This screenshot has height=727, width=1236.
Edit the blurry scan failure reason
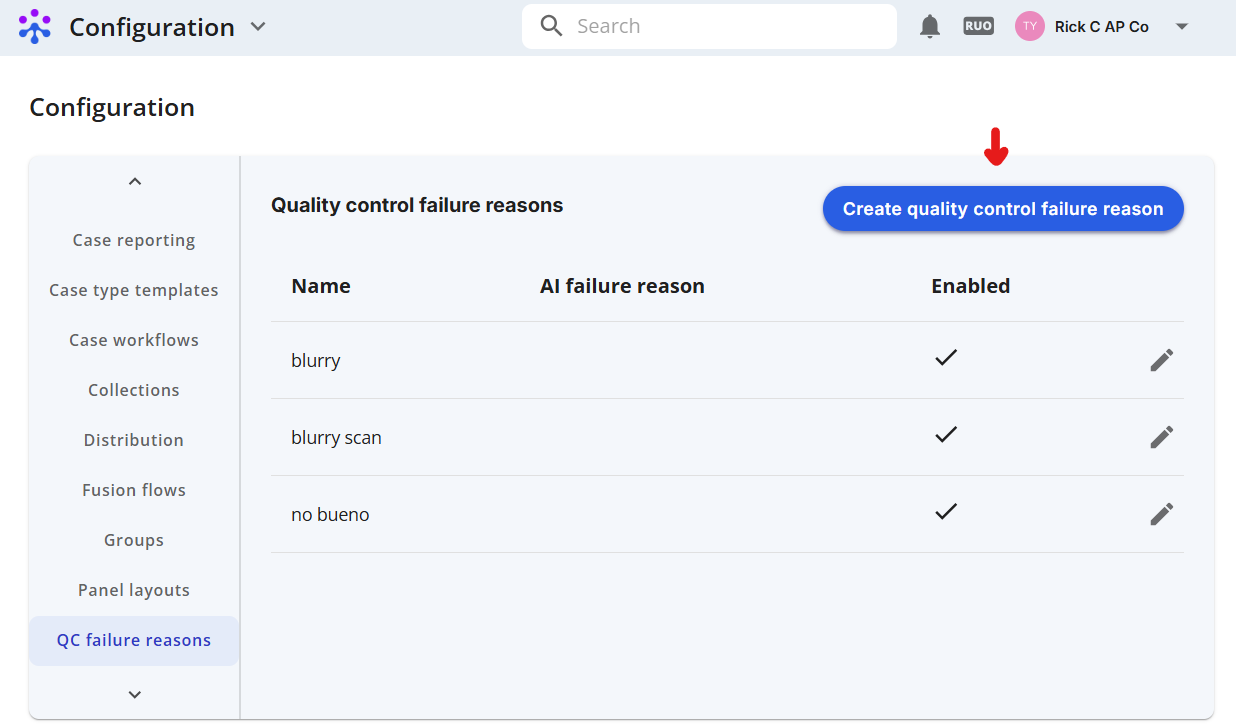point(1161,437)
